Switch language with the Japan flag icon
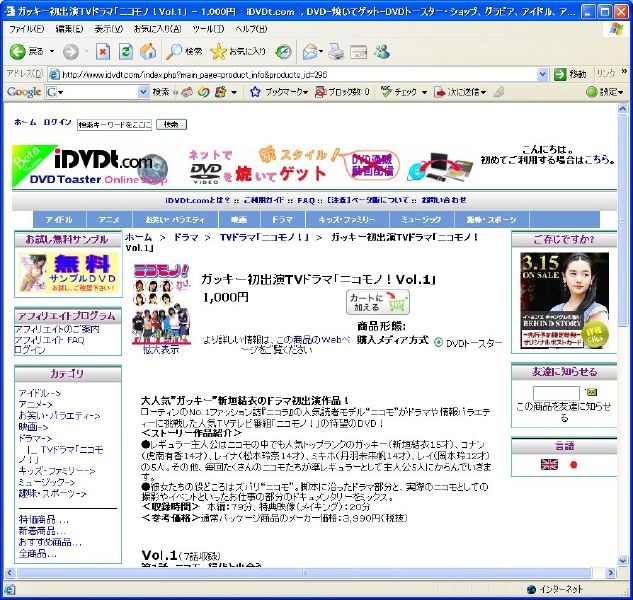 pyautogui.click(x=573, y=465)
